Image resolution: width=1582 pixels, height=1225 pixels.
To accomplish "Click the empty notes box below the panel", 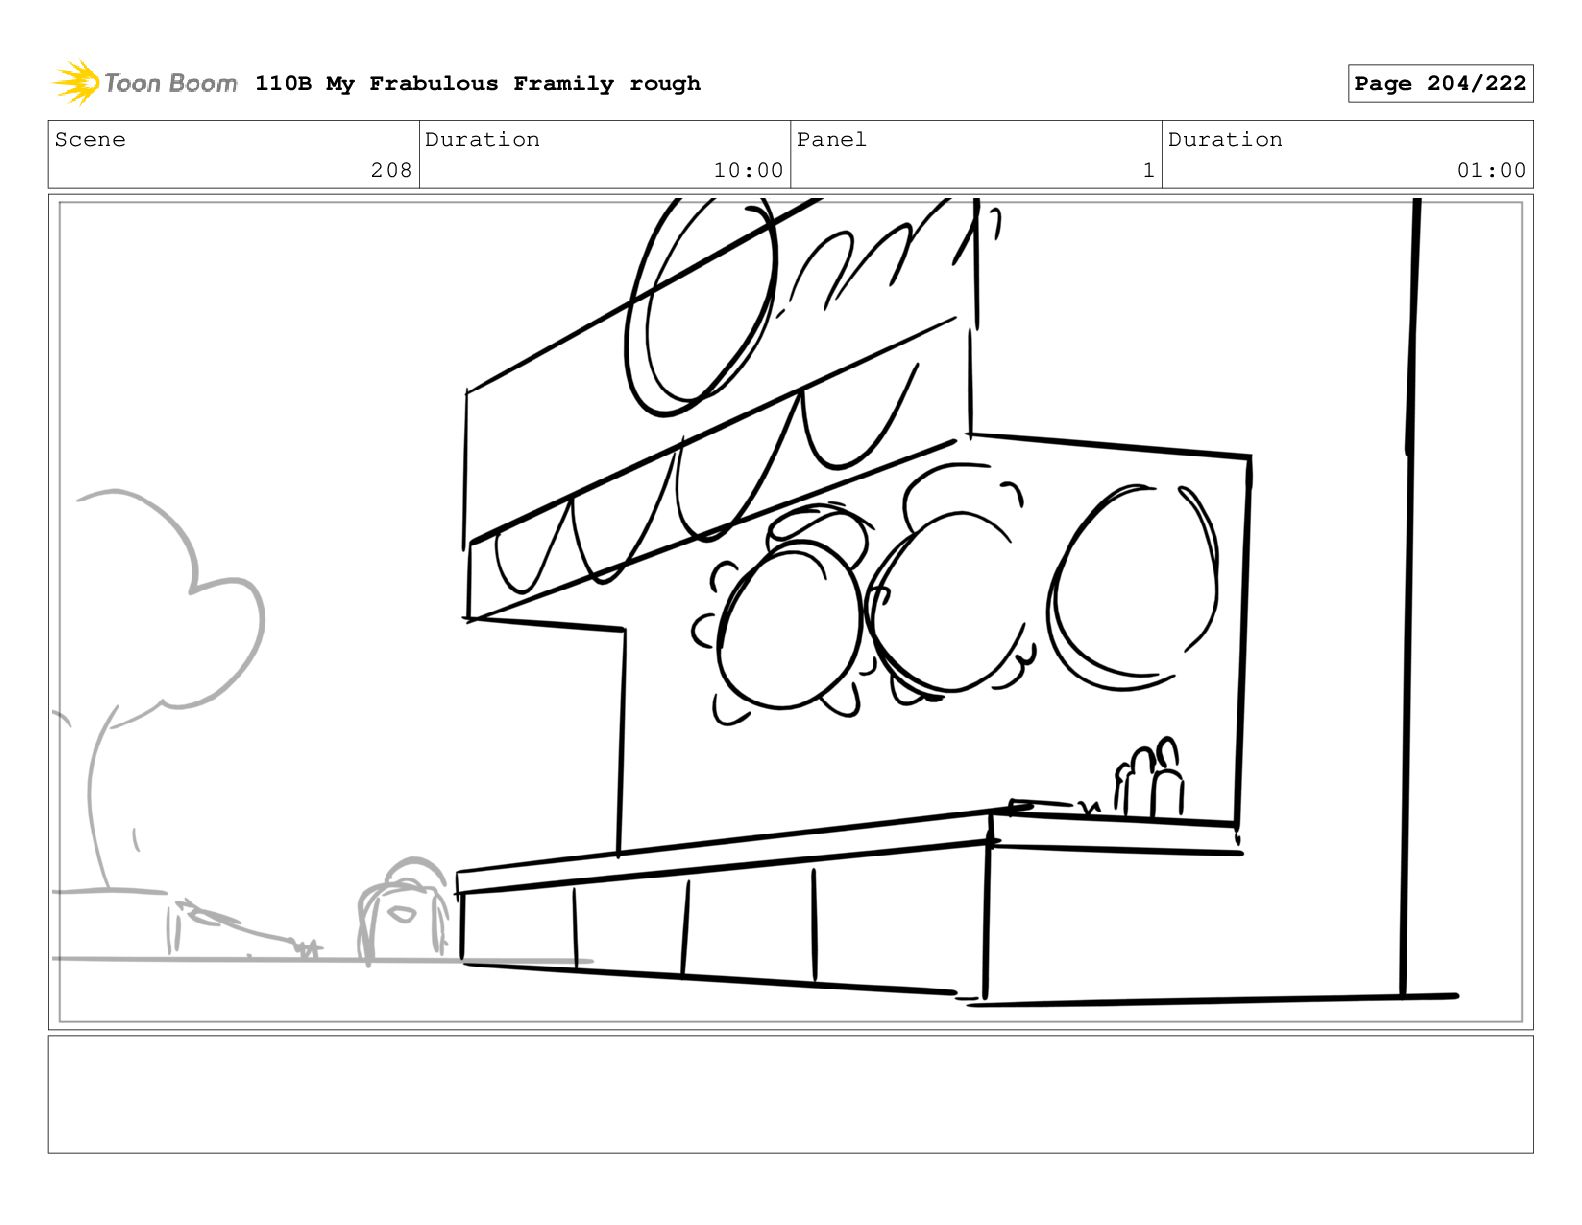I will [790, 1094].
